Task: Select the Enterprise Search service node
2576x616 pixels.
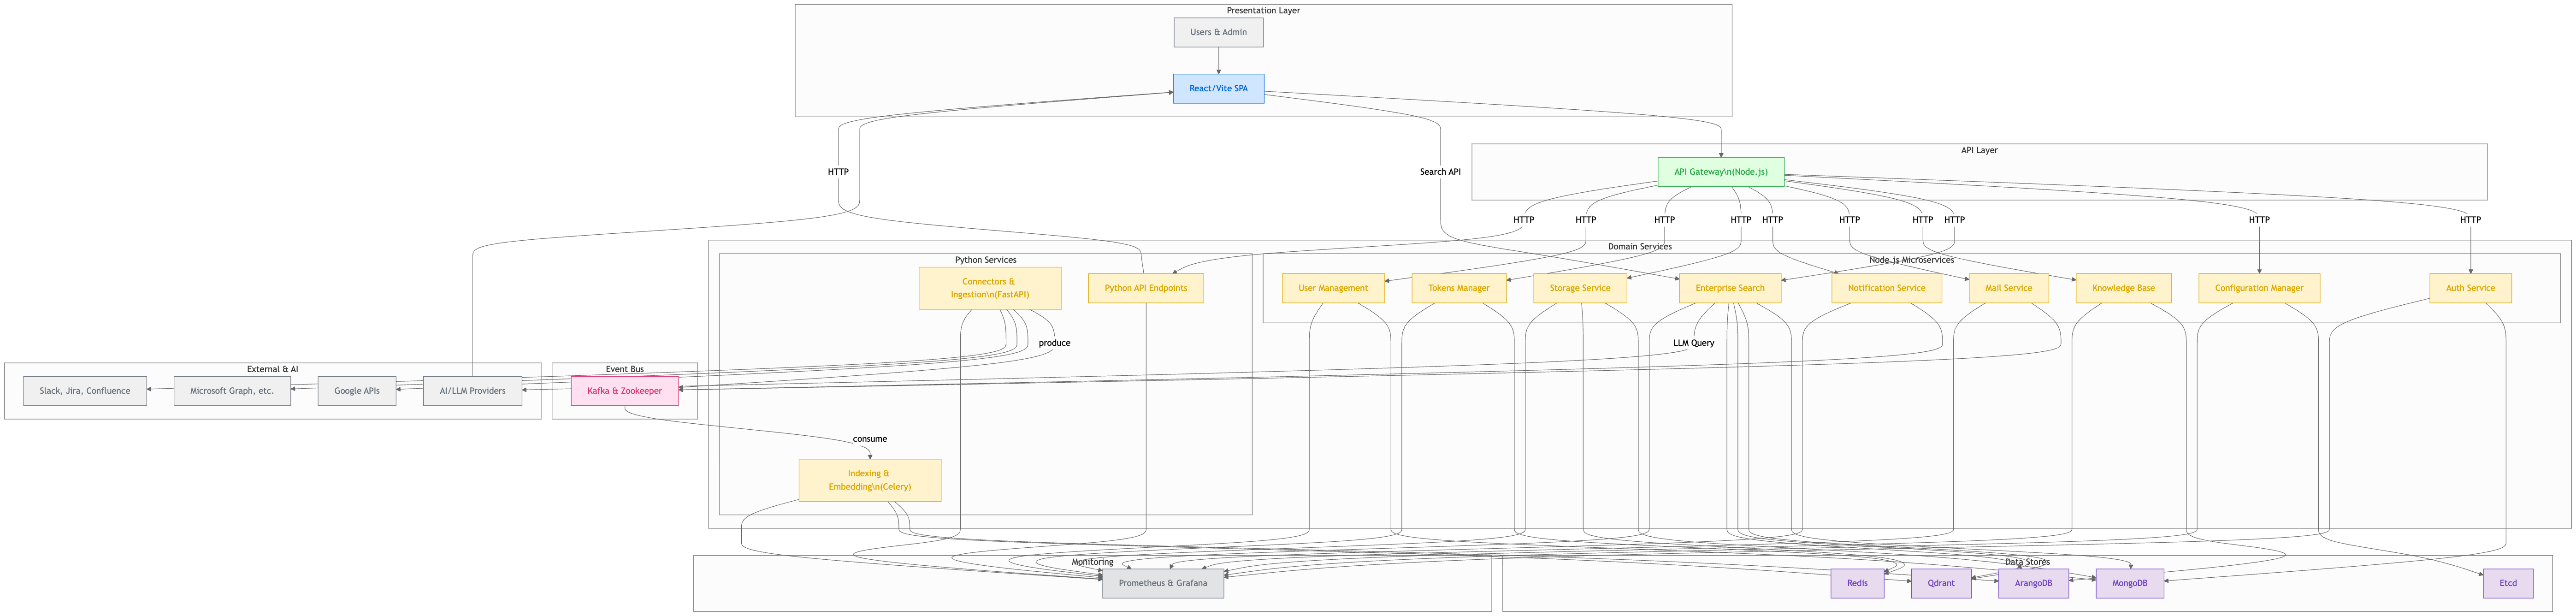Action: click(1729, 288)
